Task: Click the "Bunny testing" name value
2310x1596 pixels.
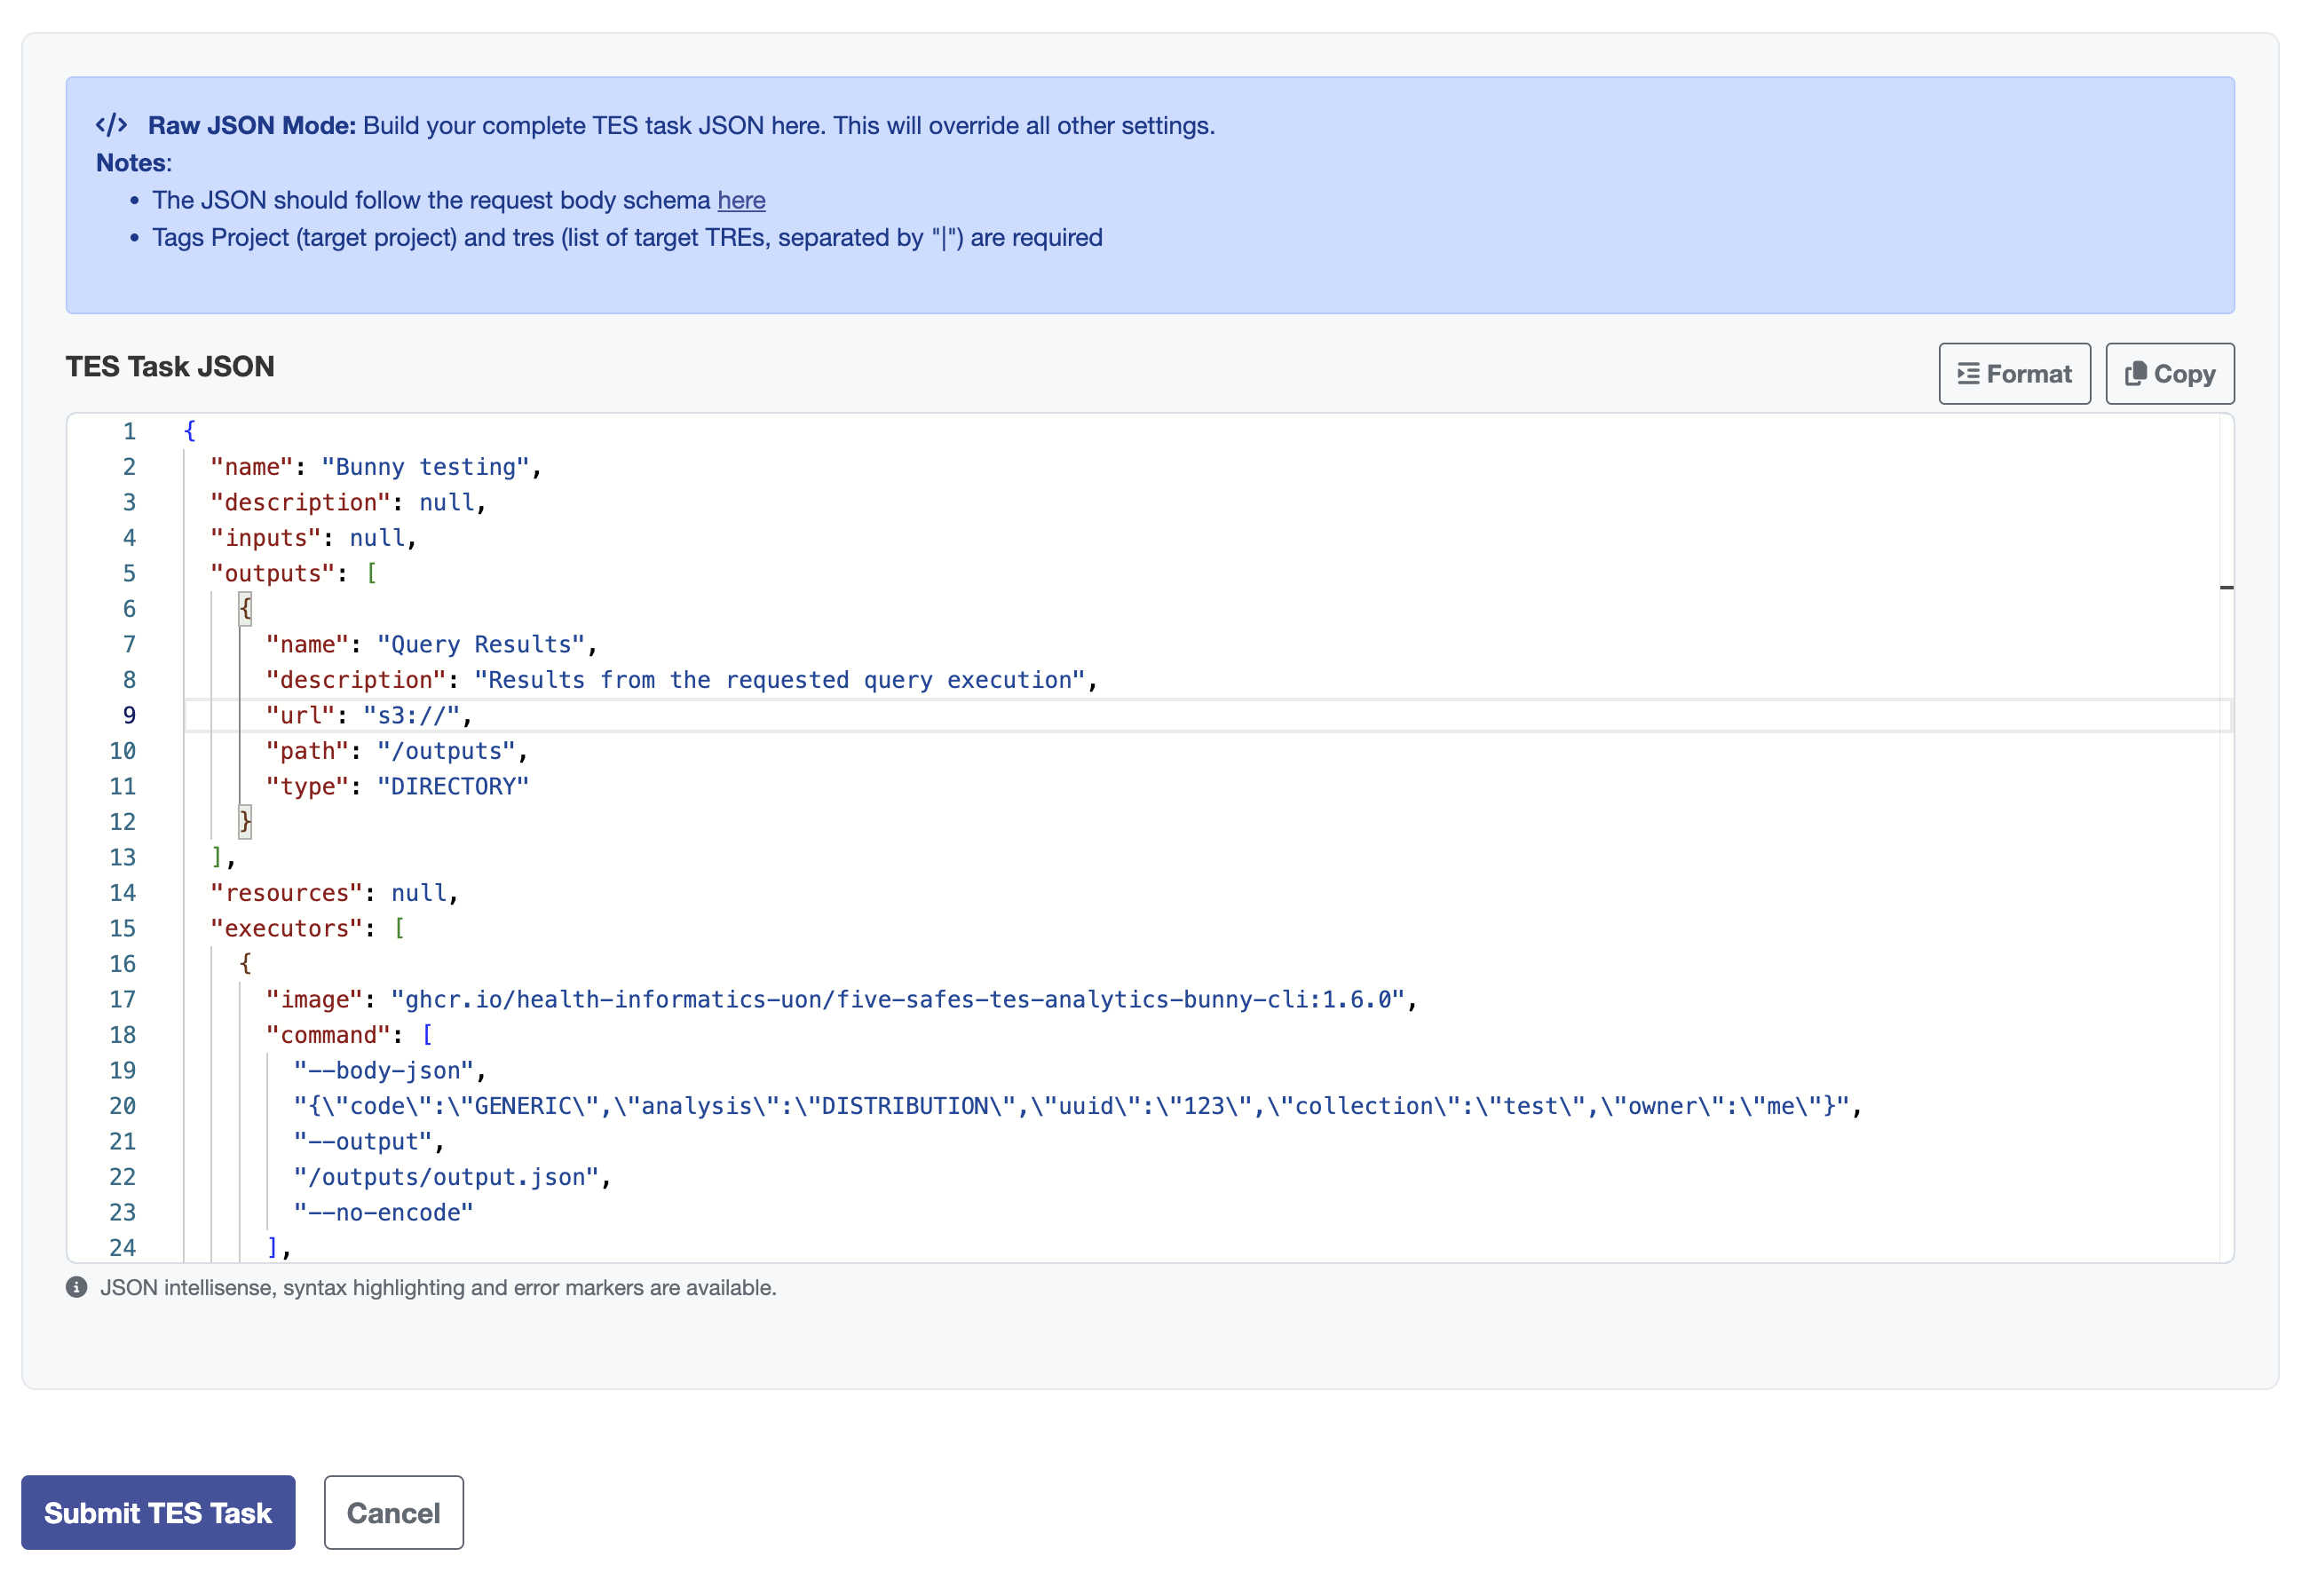Action: tap(425, 467)
